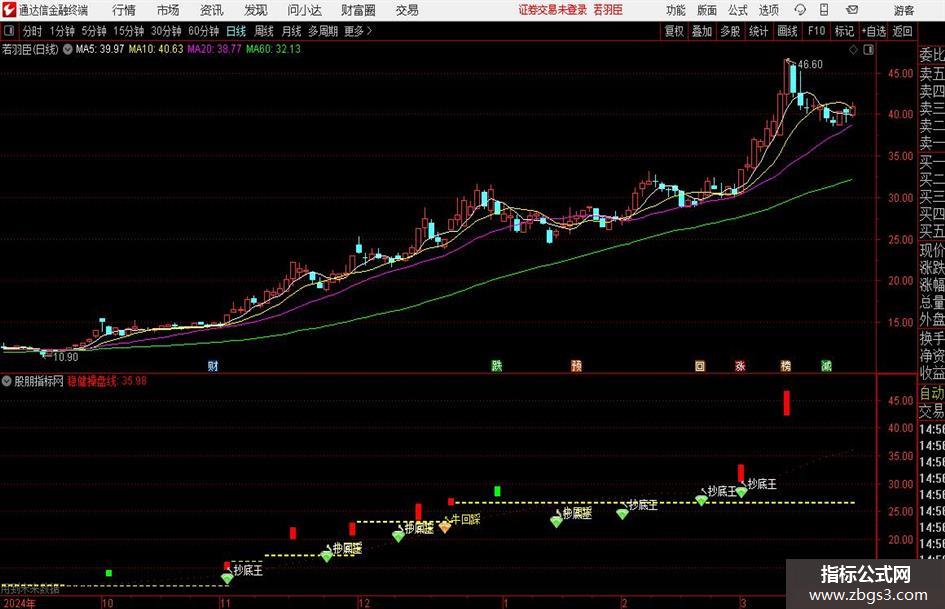
Task: Click the 返回 button
Action: click(x=902, y=31)
